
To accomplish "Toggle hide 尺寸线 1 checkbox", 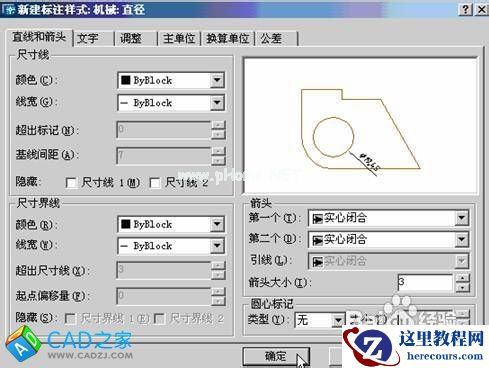I will point(71,183).
